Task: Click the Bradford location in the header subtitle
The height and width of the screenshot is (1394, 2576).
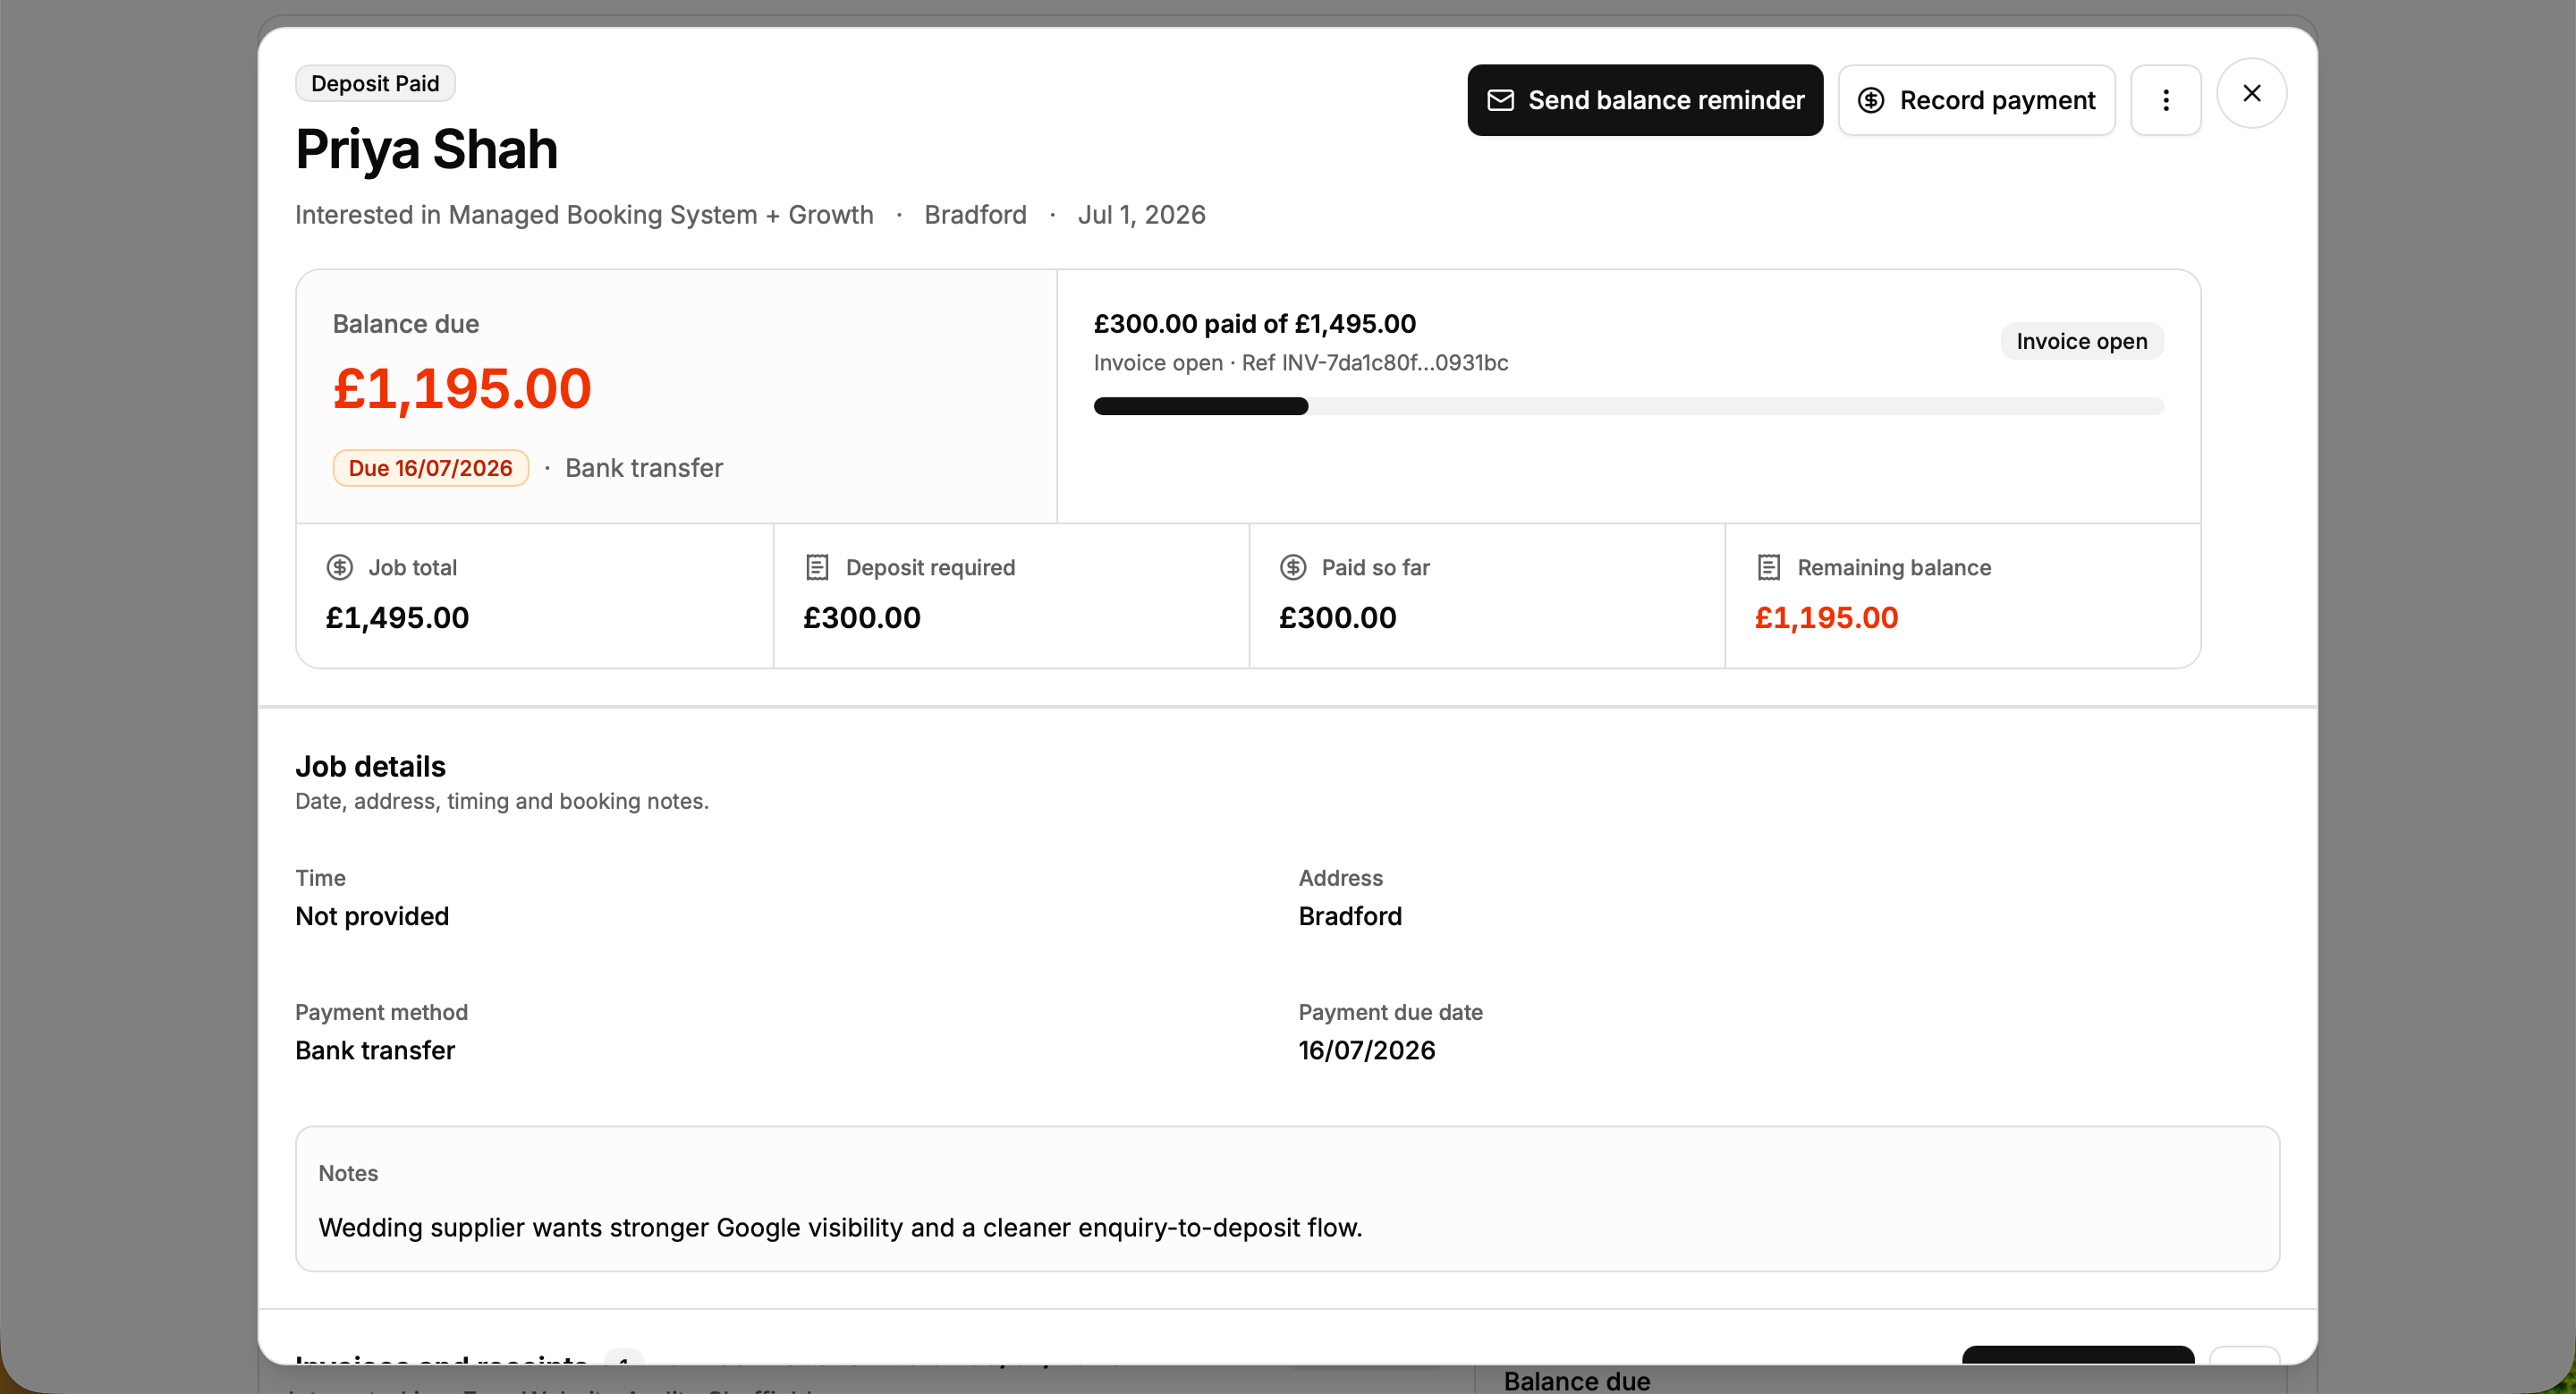Action: [975, 215]
